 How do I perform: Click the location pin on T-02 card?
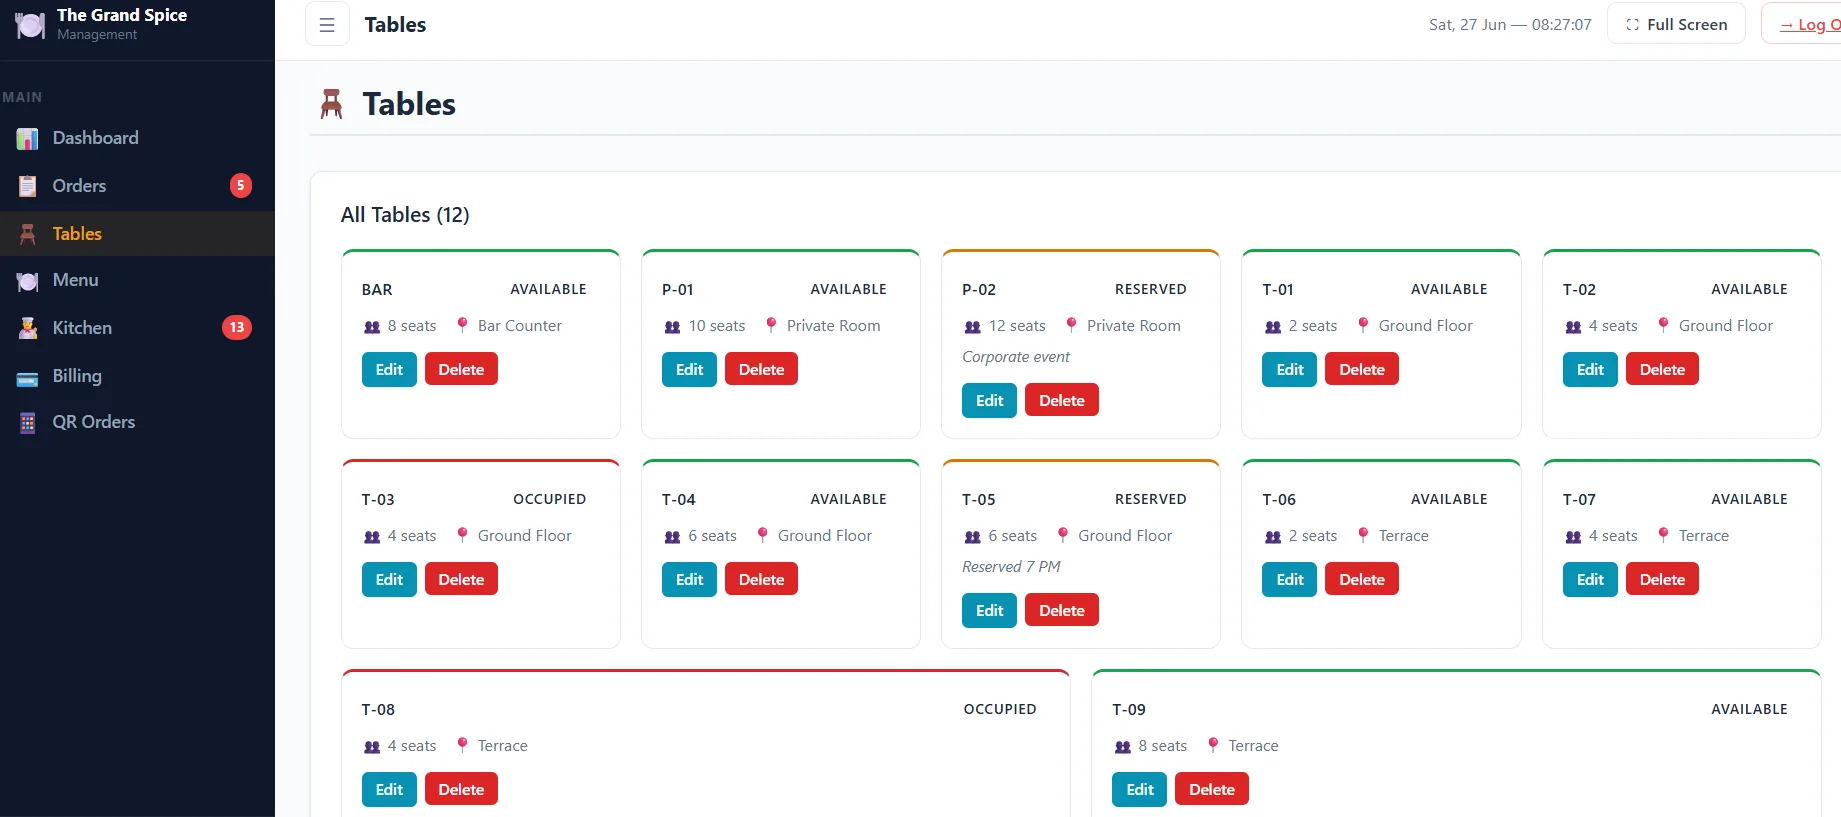pos(1663,325)
